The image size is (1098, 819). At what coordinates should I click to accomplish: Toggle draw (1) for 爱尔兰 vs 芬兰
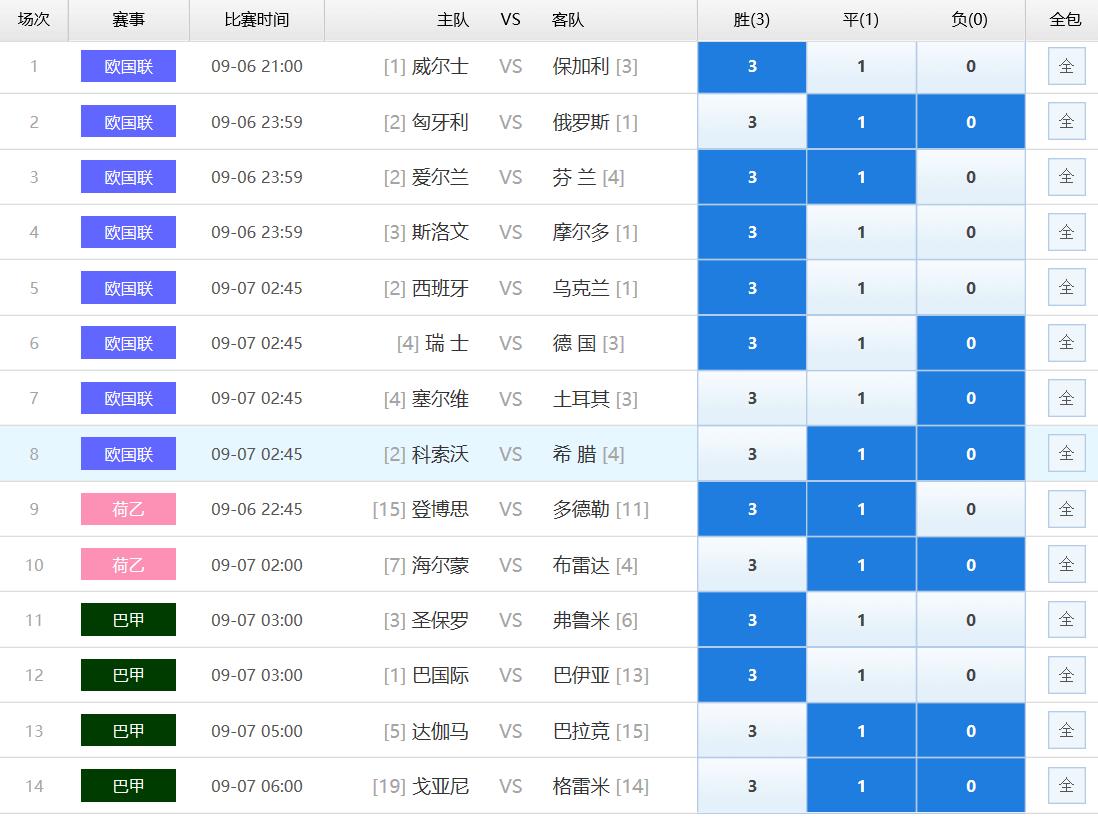click(x=861, y=178)
